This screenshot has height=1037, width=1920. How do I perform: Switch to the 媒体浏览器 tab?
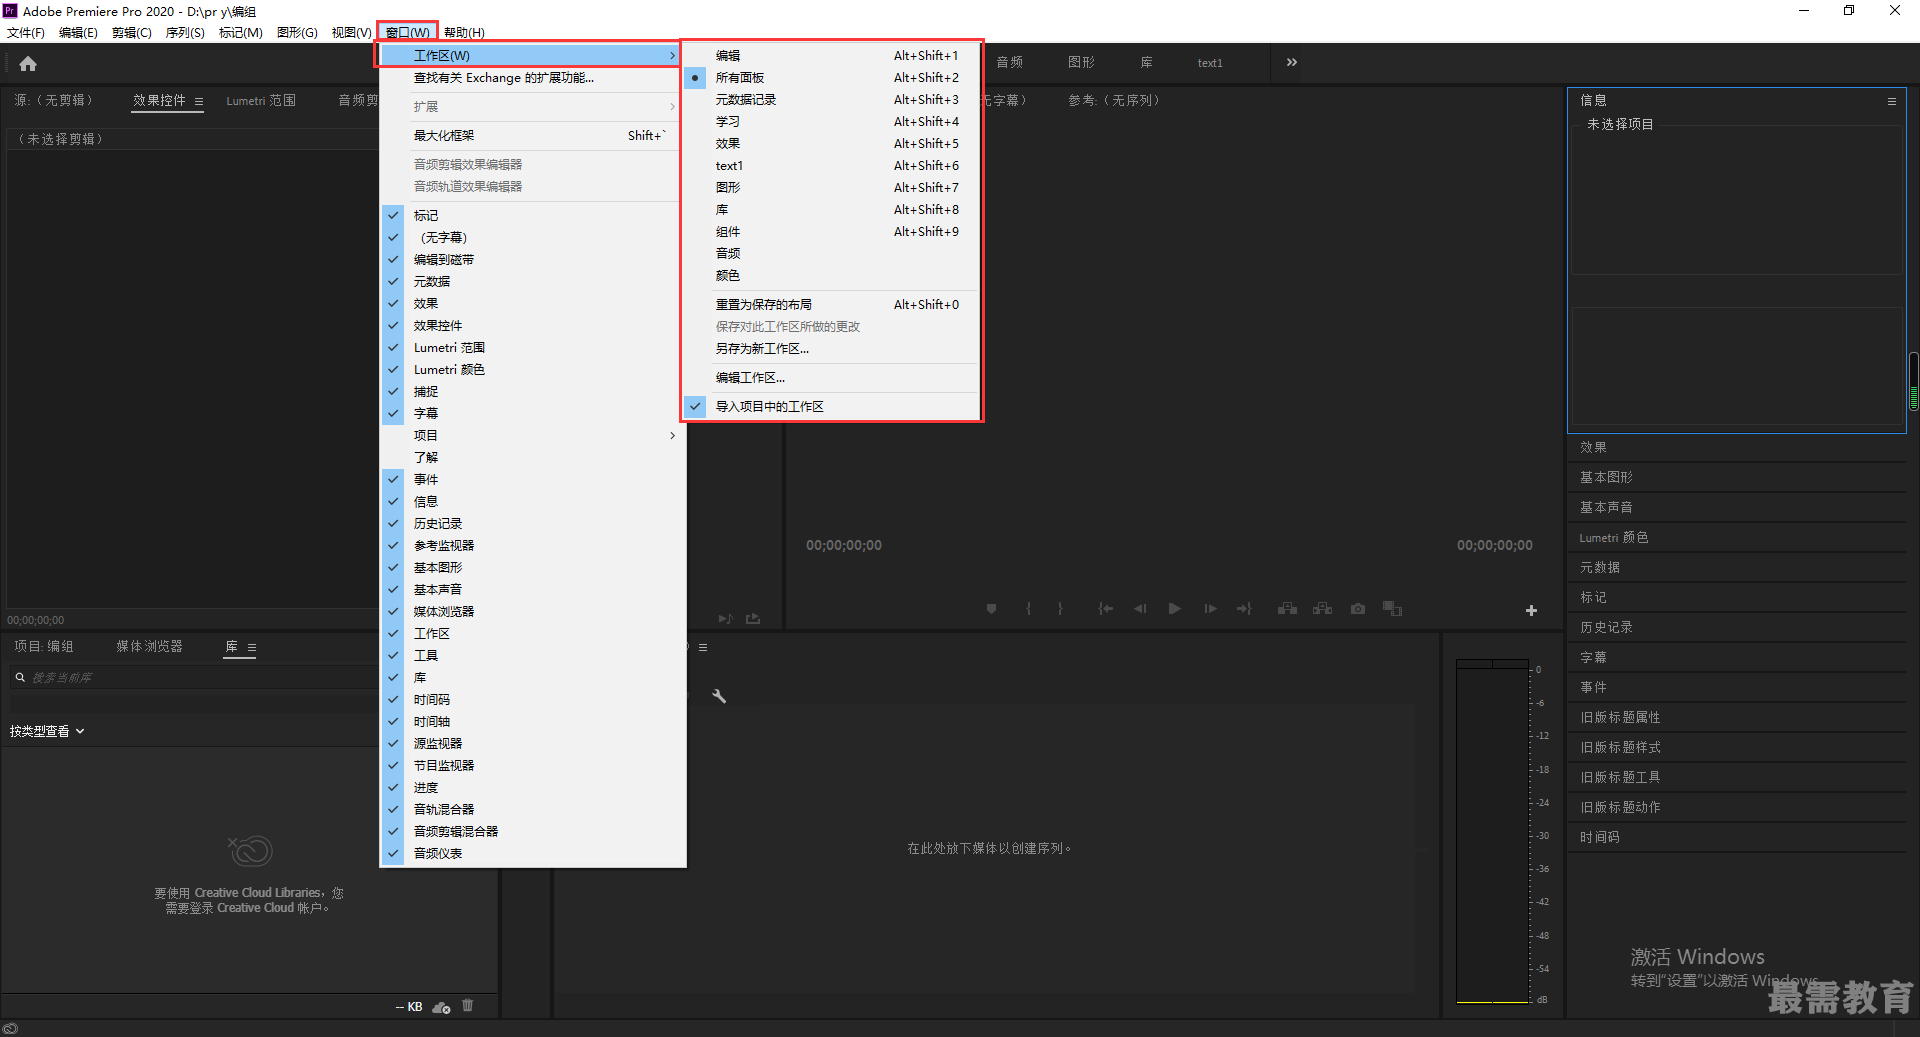click(149, 646)
